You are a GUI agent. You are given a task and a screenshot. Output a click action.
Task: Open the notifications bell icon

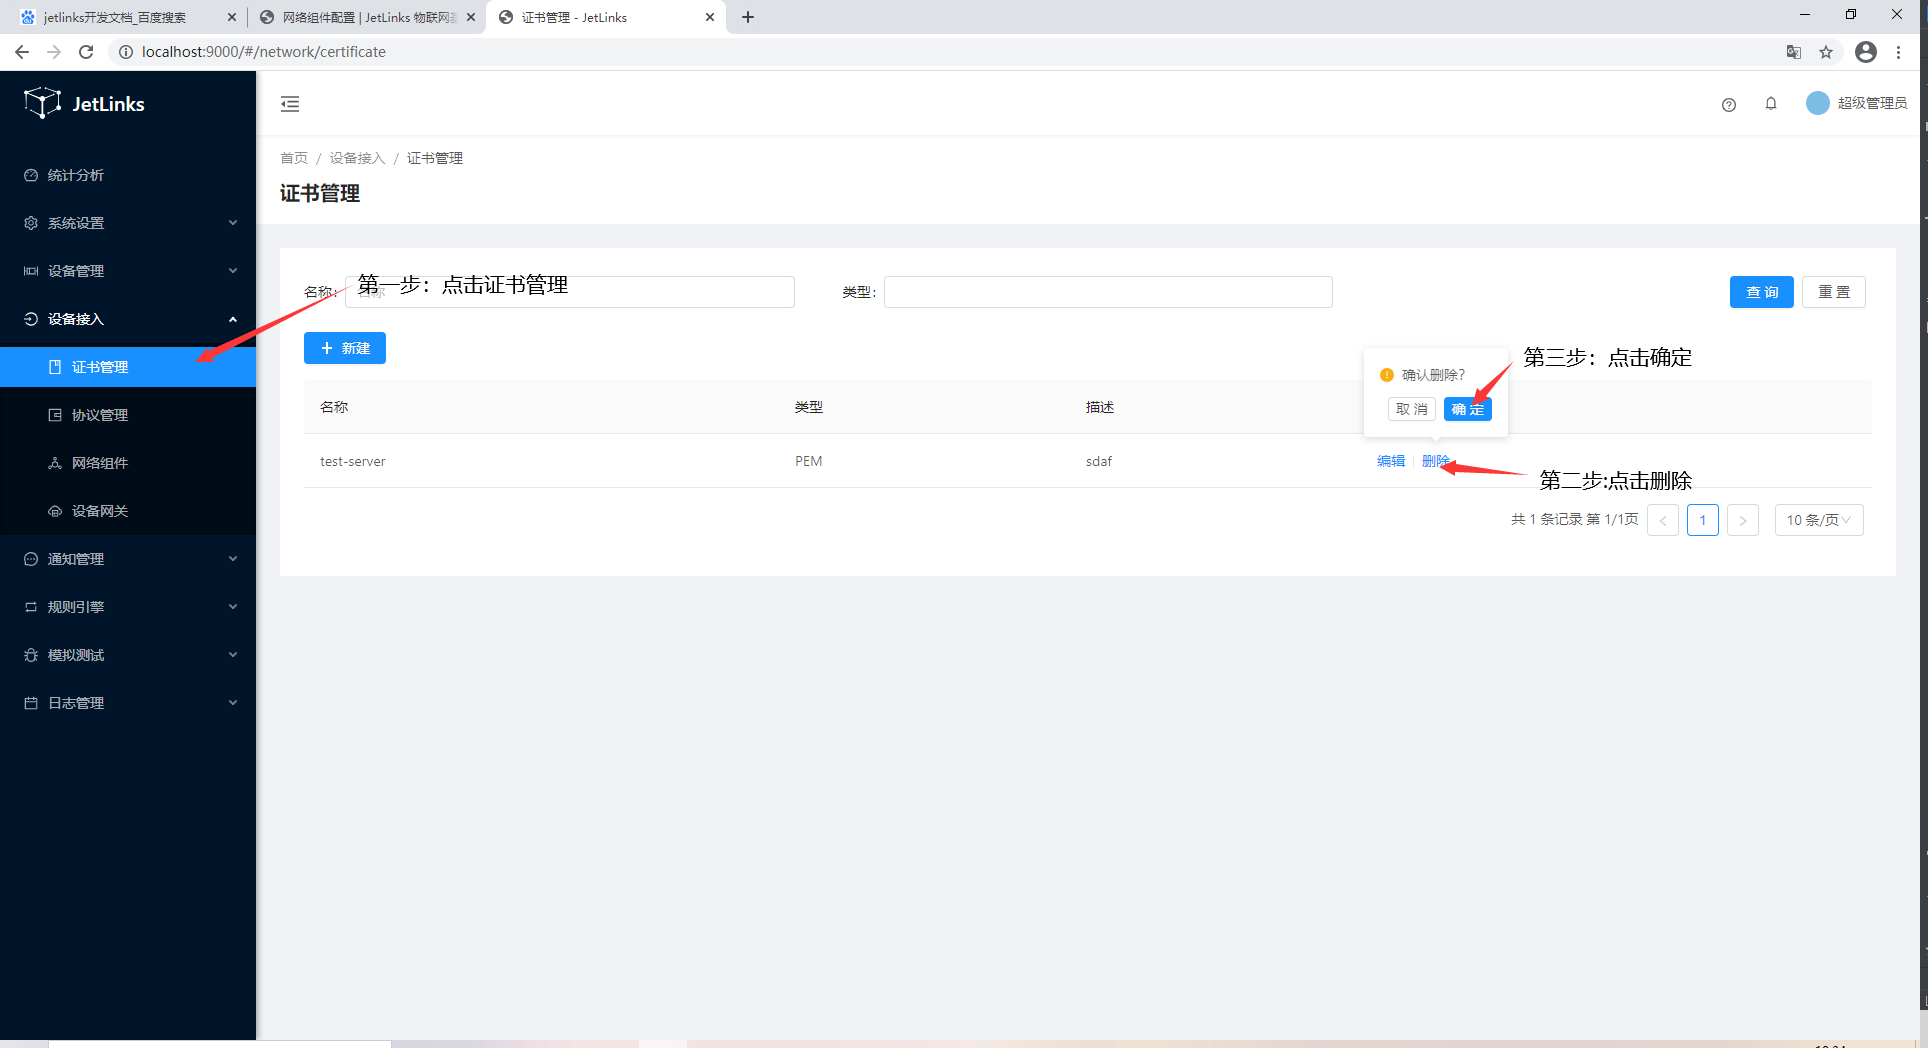click(x=1771, y=104)
